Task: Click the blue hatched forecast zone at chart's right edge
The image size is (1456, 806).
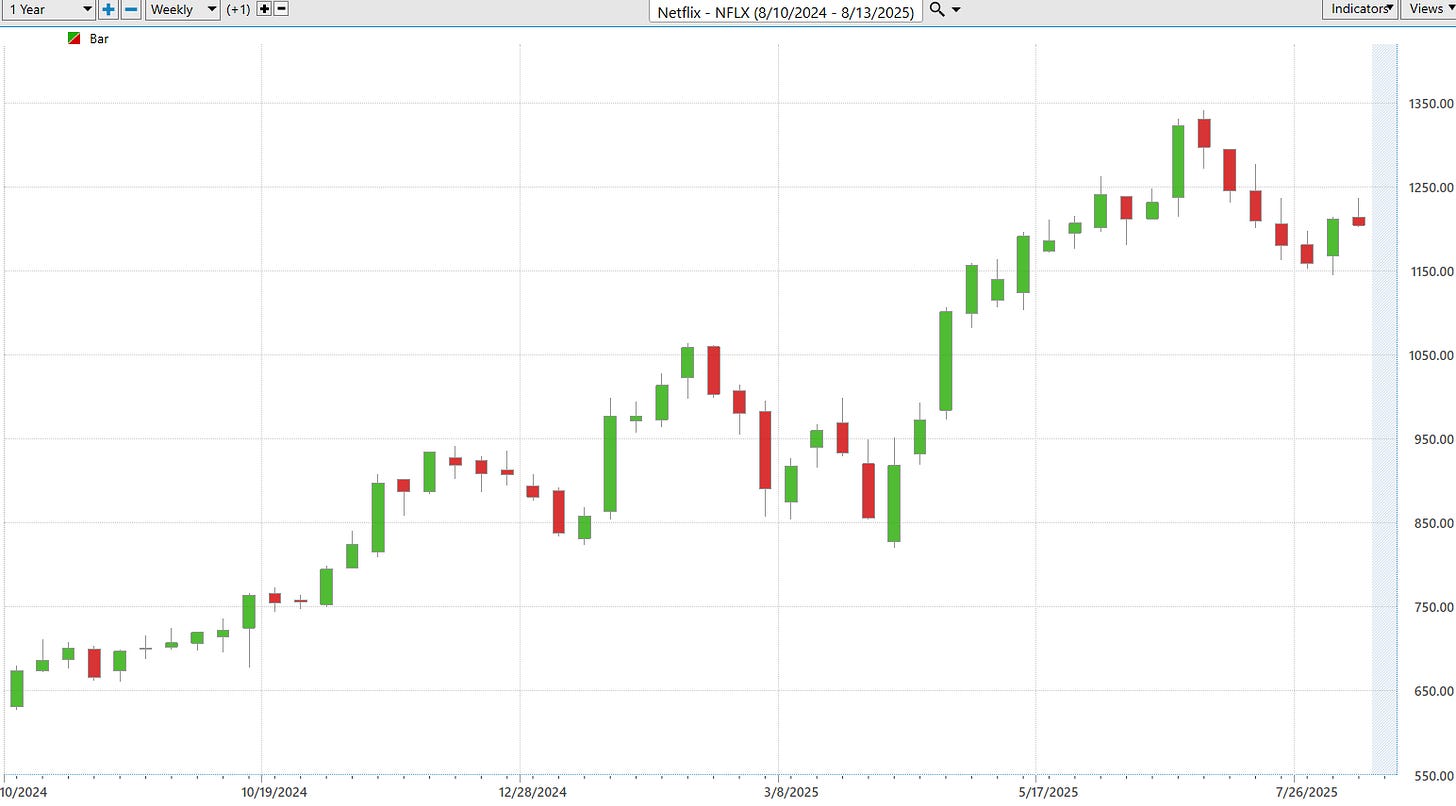Action: tap(1384, 410)
